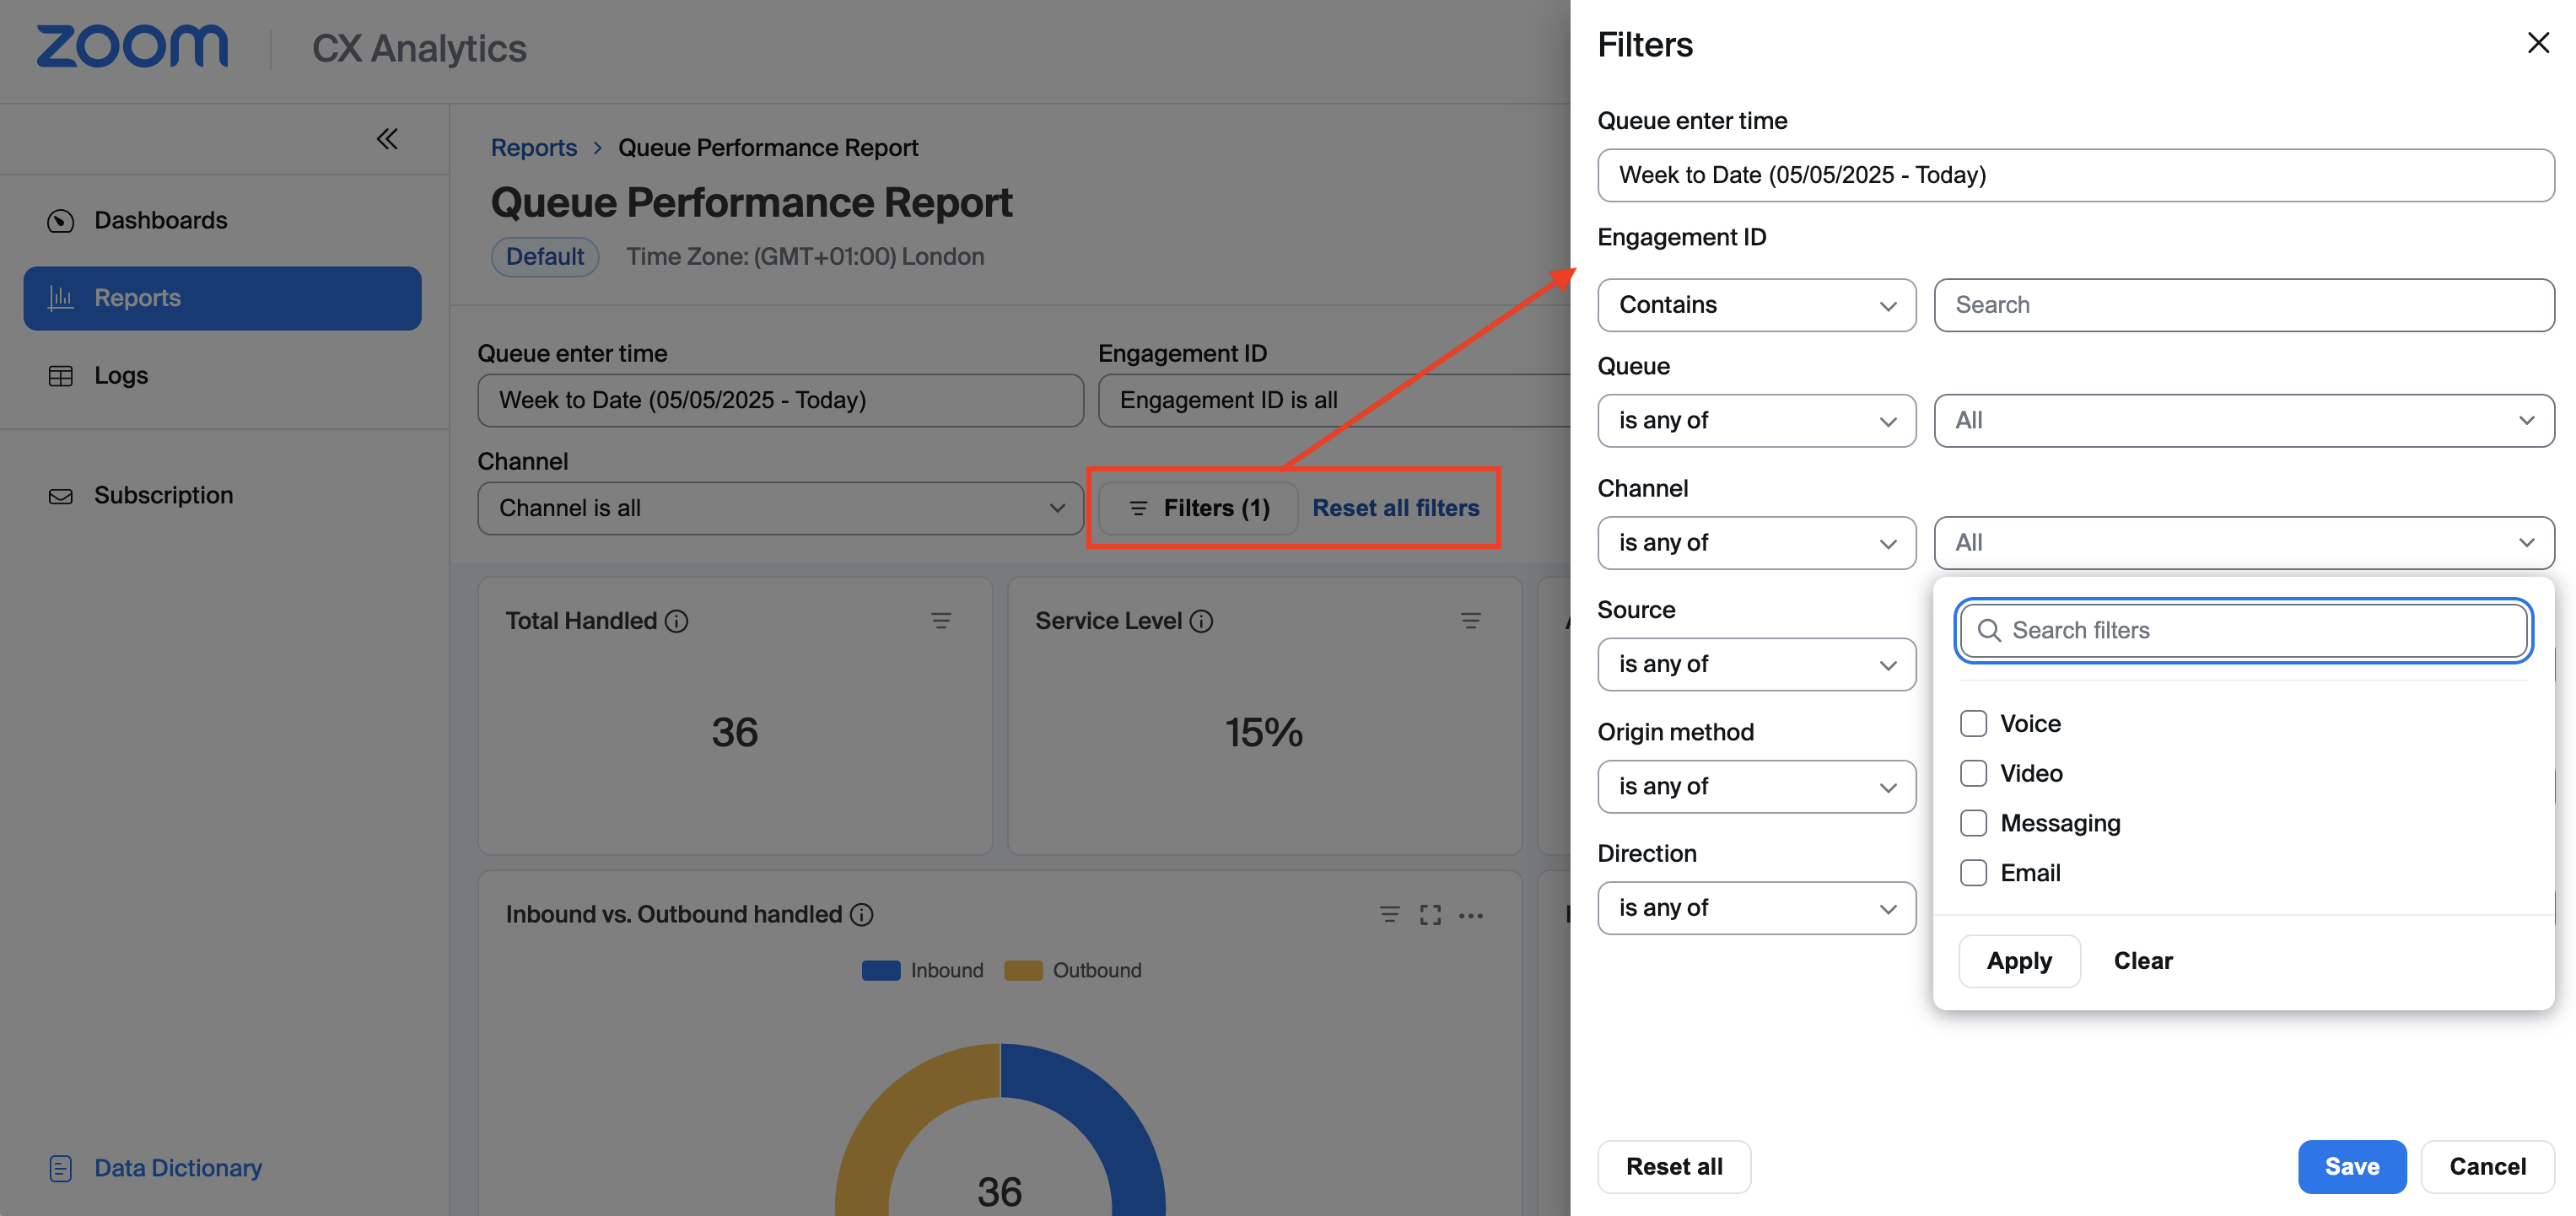Expand Inbound vs. Outbound chart fullscreen
The height and width of the screenshot is (1216, 2576).
tap(1430, 915)
